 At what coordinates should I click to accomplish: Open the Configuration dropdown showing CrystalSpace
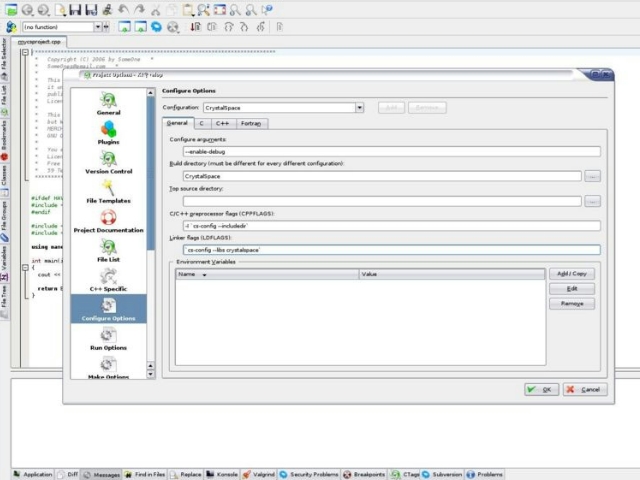point(283,107)
